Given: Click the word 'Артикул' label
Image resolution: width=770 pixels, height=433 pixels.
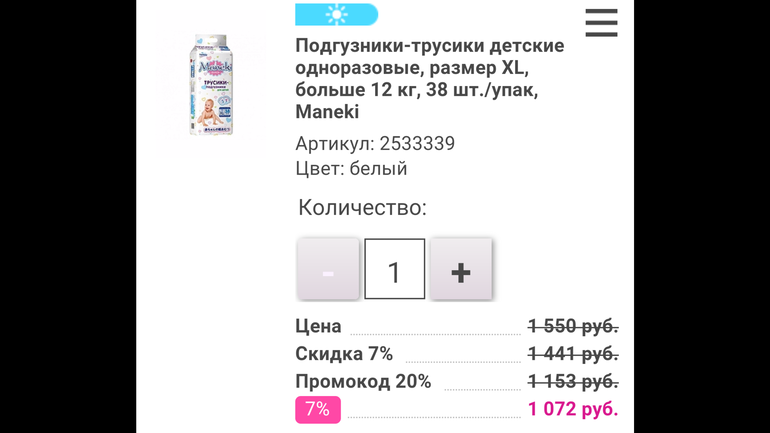Looking at the screenshot, I should [x=332, y=143].
